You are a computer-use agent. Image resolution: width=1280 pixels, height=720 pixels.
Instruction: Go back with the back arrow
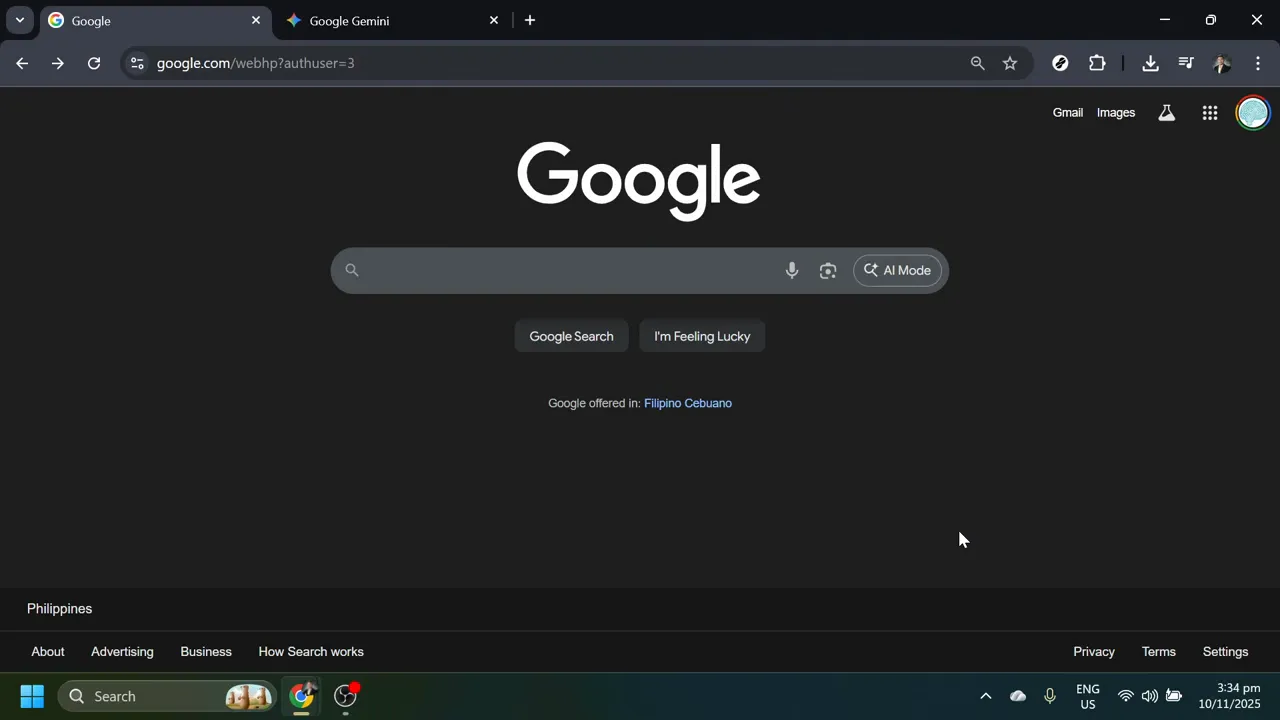22,63
